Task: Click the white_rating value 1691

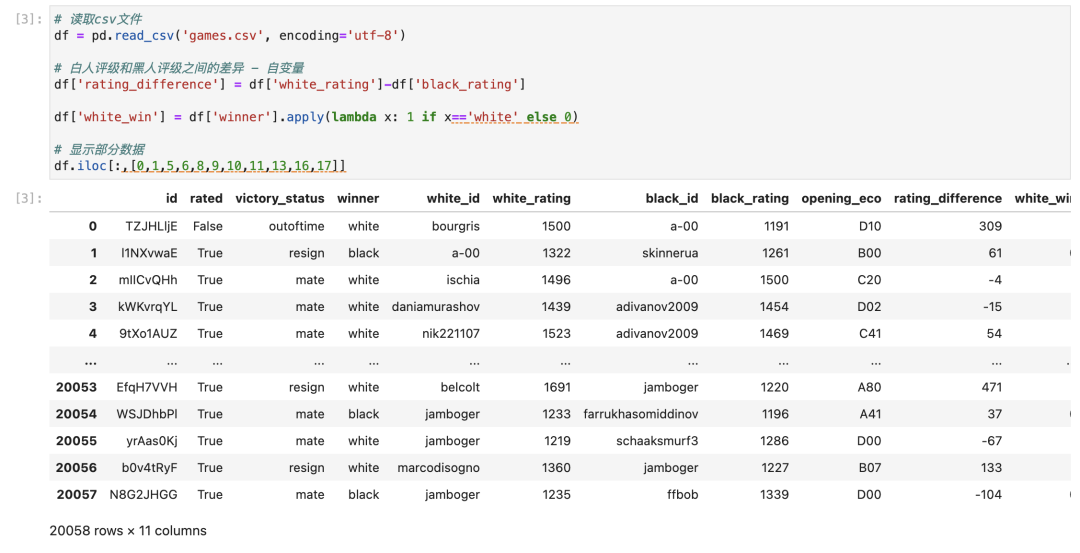Action: pyautogui.click(x=557, y=387)
